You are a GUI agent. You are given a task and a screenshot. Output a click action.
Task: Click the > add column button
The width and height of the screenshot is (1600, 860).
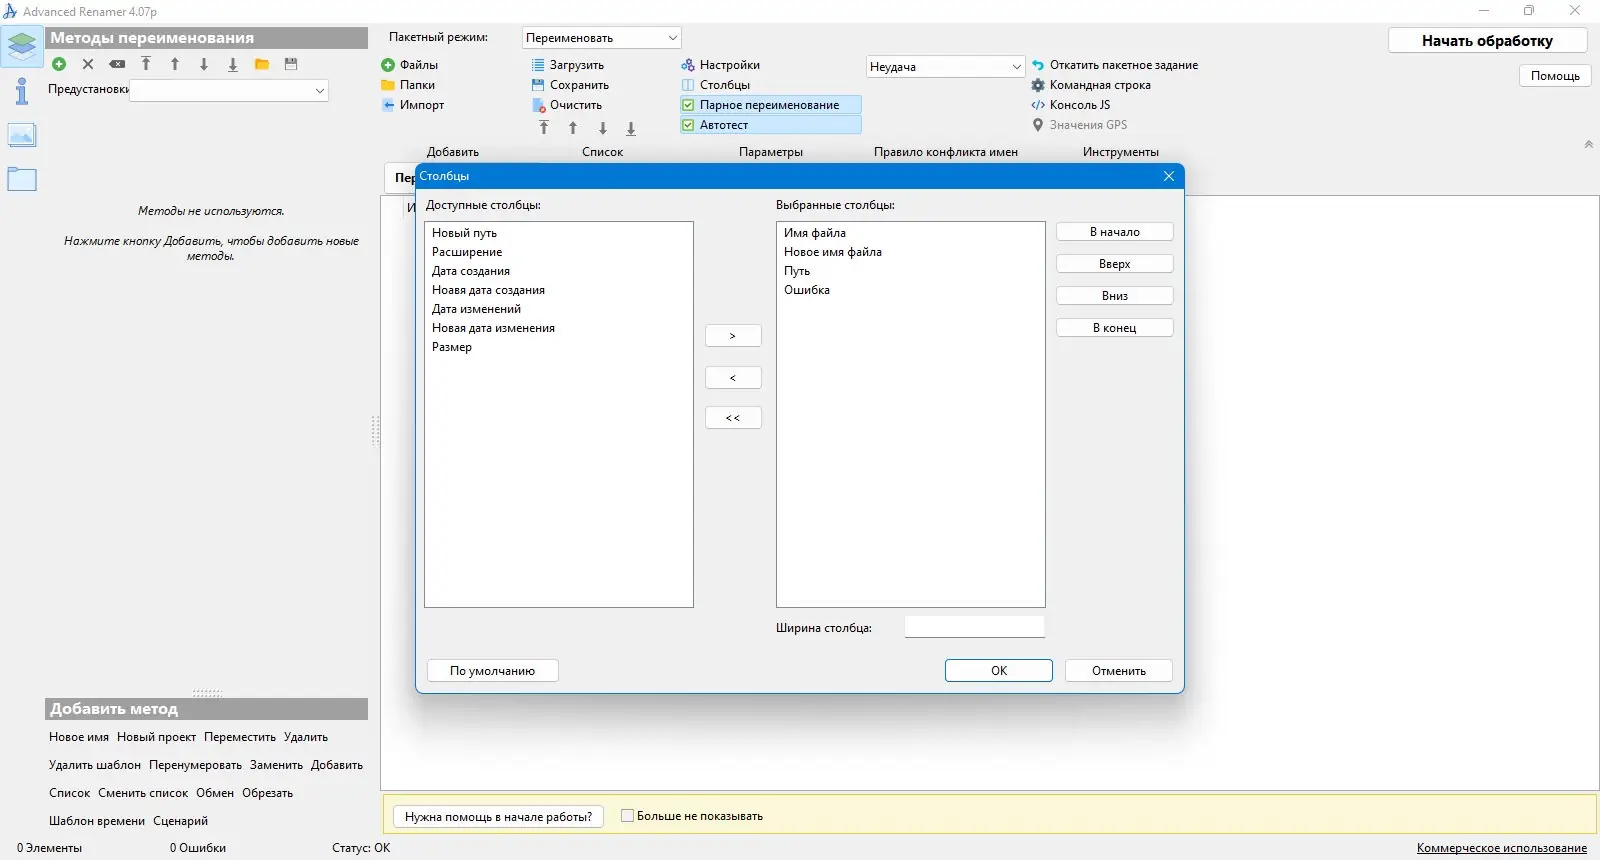point(733,336)
